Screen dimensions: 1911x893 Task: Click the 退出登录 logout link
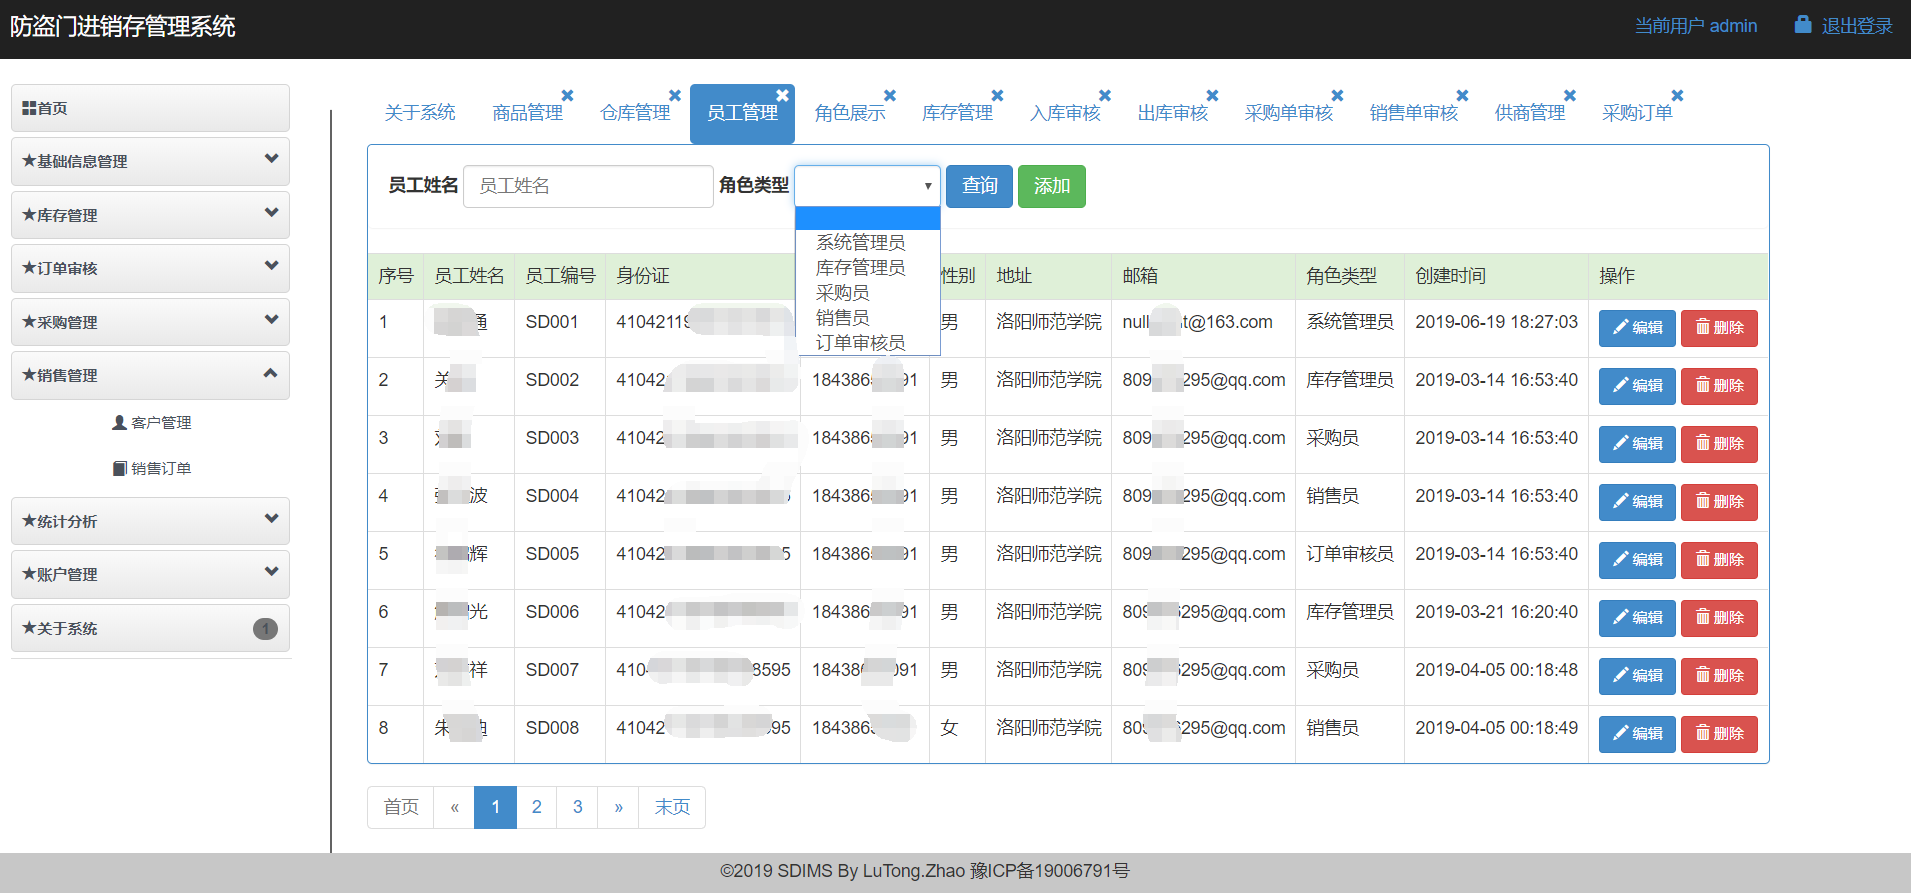click(x=1857, y=26)
